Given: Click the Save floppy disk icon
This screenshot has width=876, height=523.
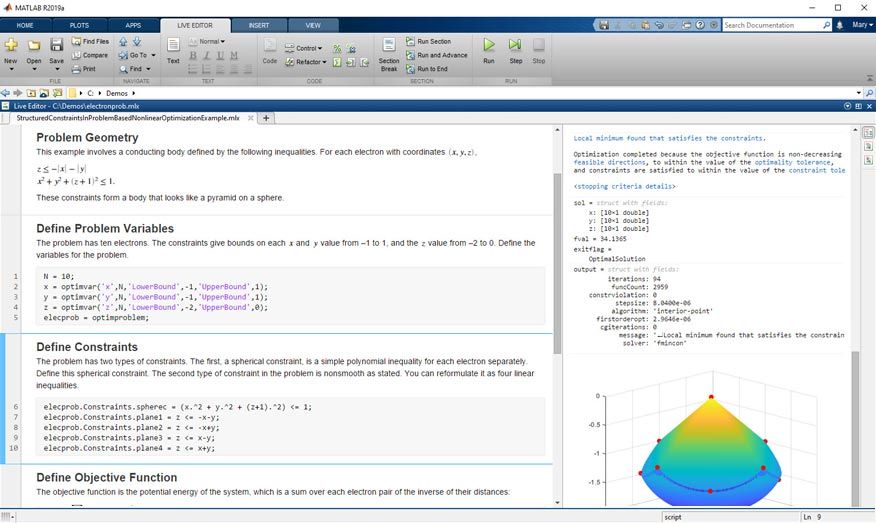Looking at the screenshot, I should tap(56, 45).
